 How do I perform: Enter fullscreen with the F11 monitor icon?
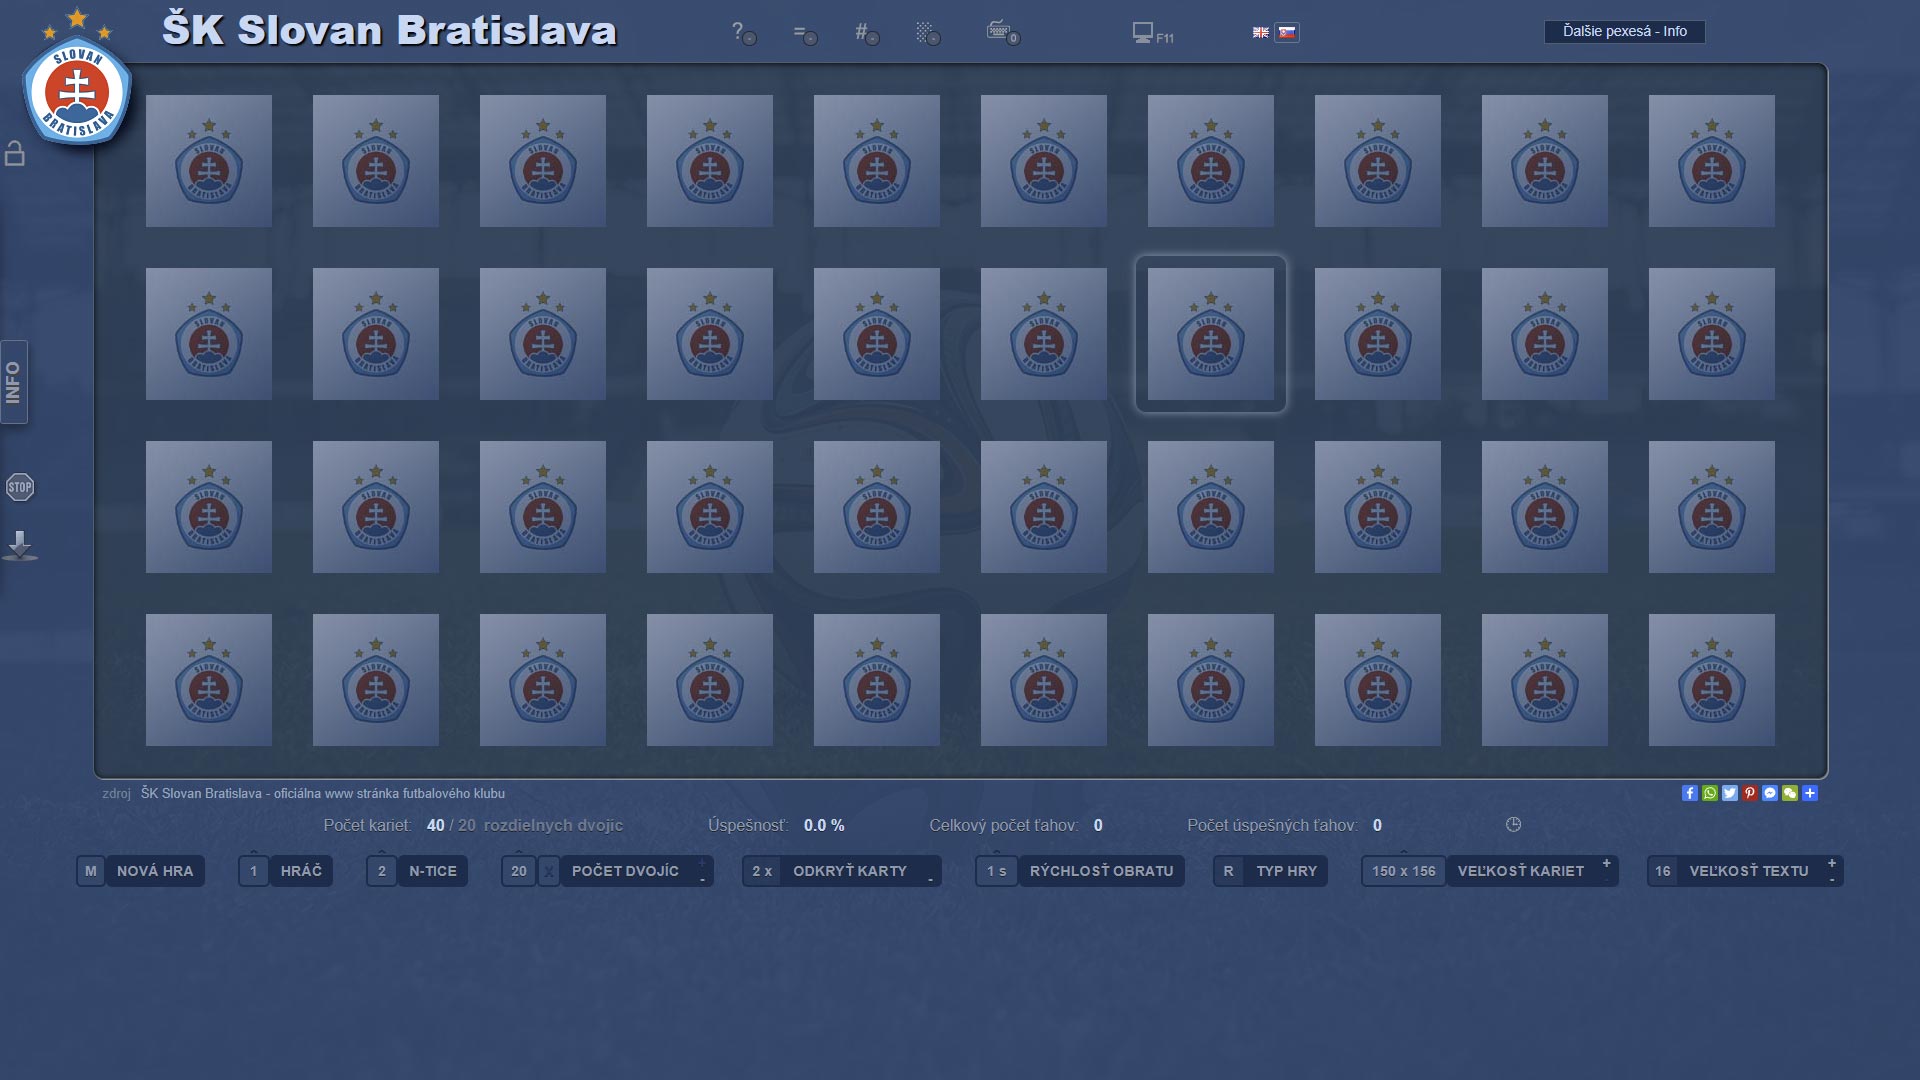[1152, 33]
